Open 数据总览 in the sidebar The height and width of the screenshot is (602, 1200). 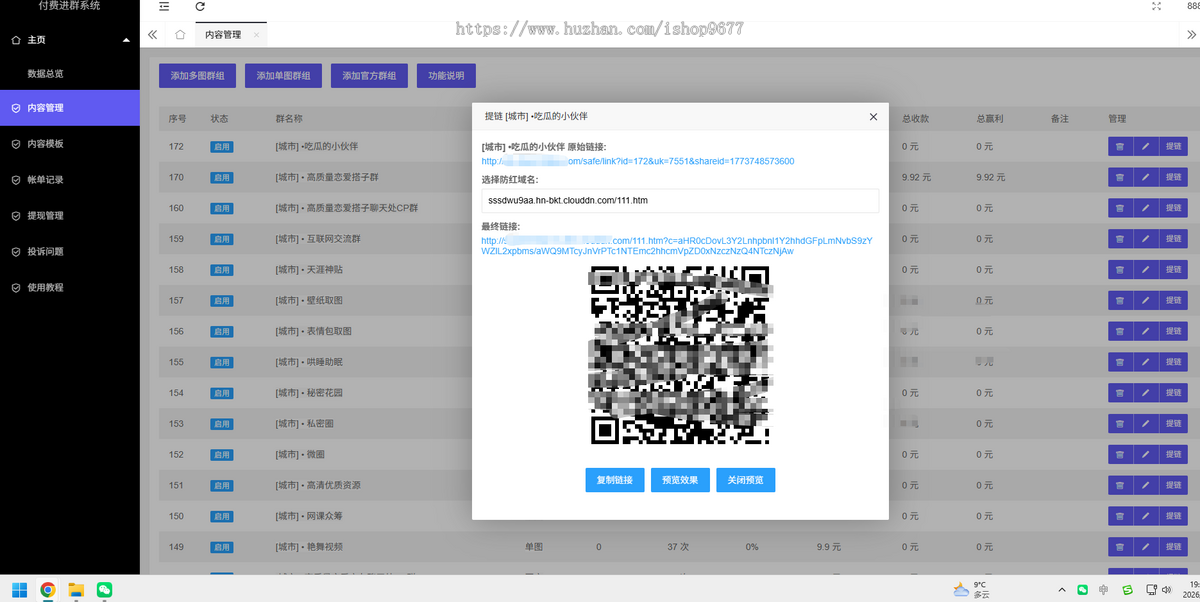70,74
